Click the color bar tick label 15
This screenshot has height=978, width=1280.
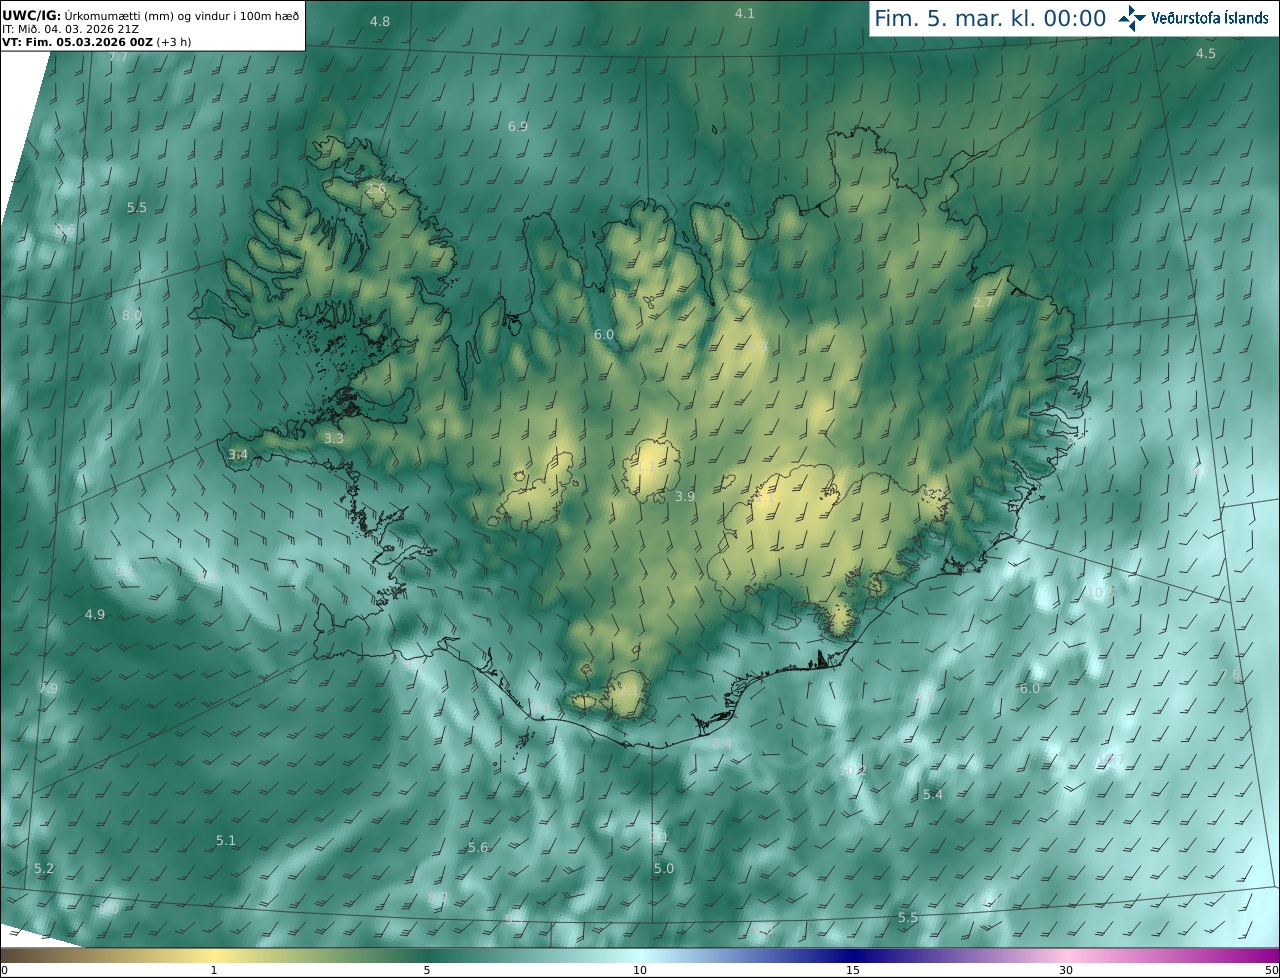853,970
